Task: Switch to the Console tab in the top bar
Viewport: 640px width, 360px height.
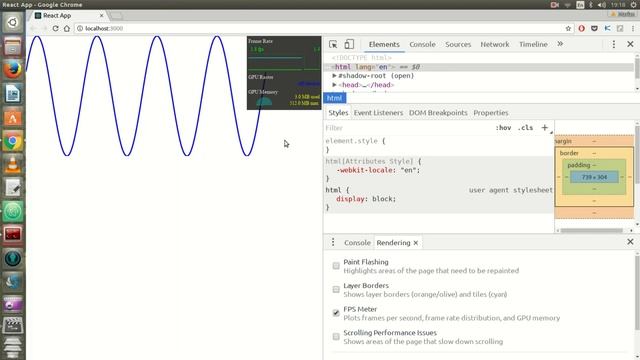Action: point(422,44)
